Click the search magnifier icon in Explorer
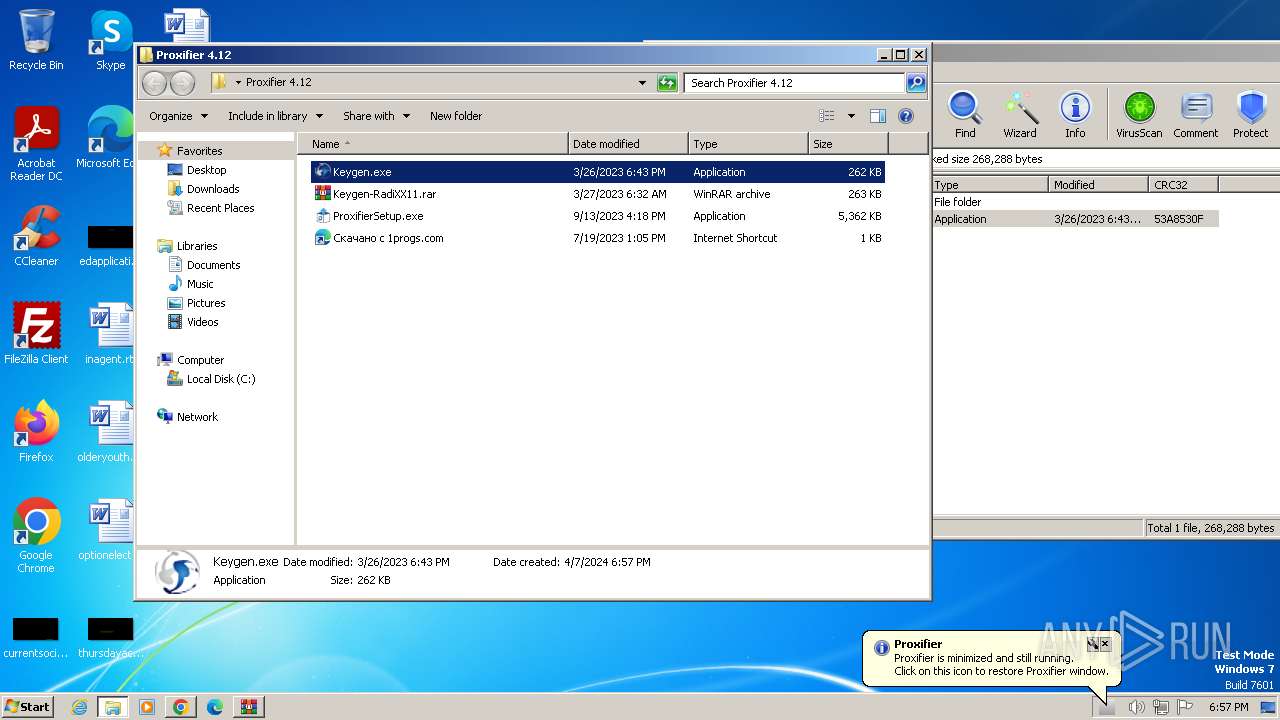 click(x=915, y=83)
